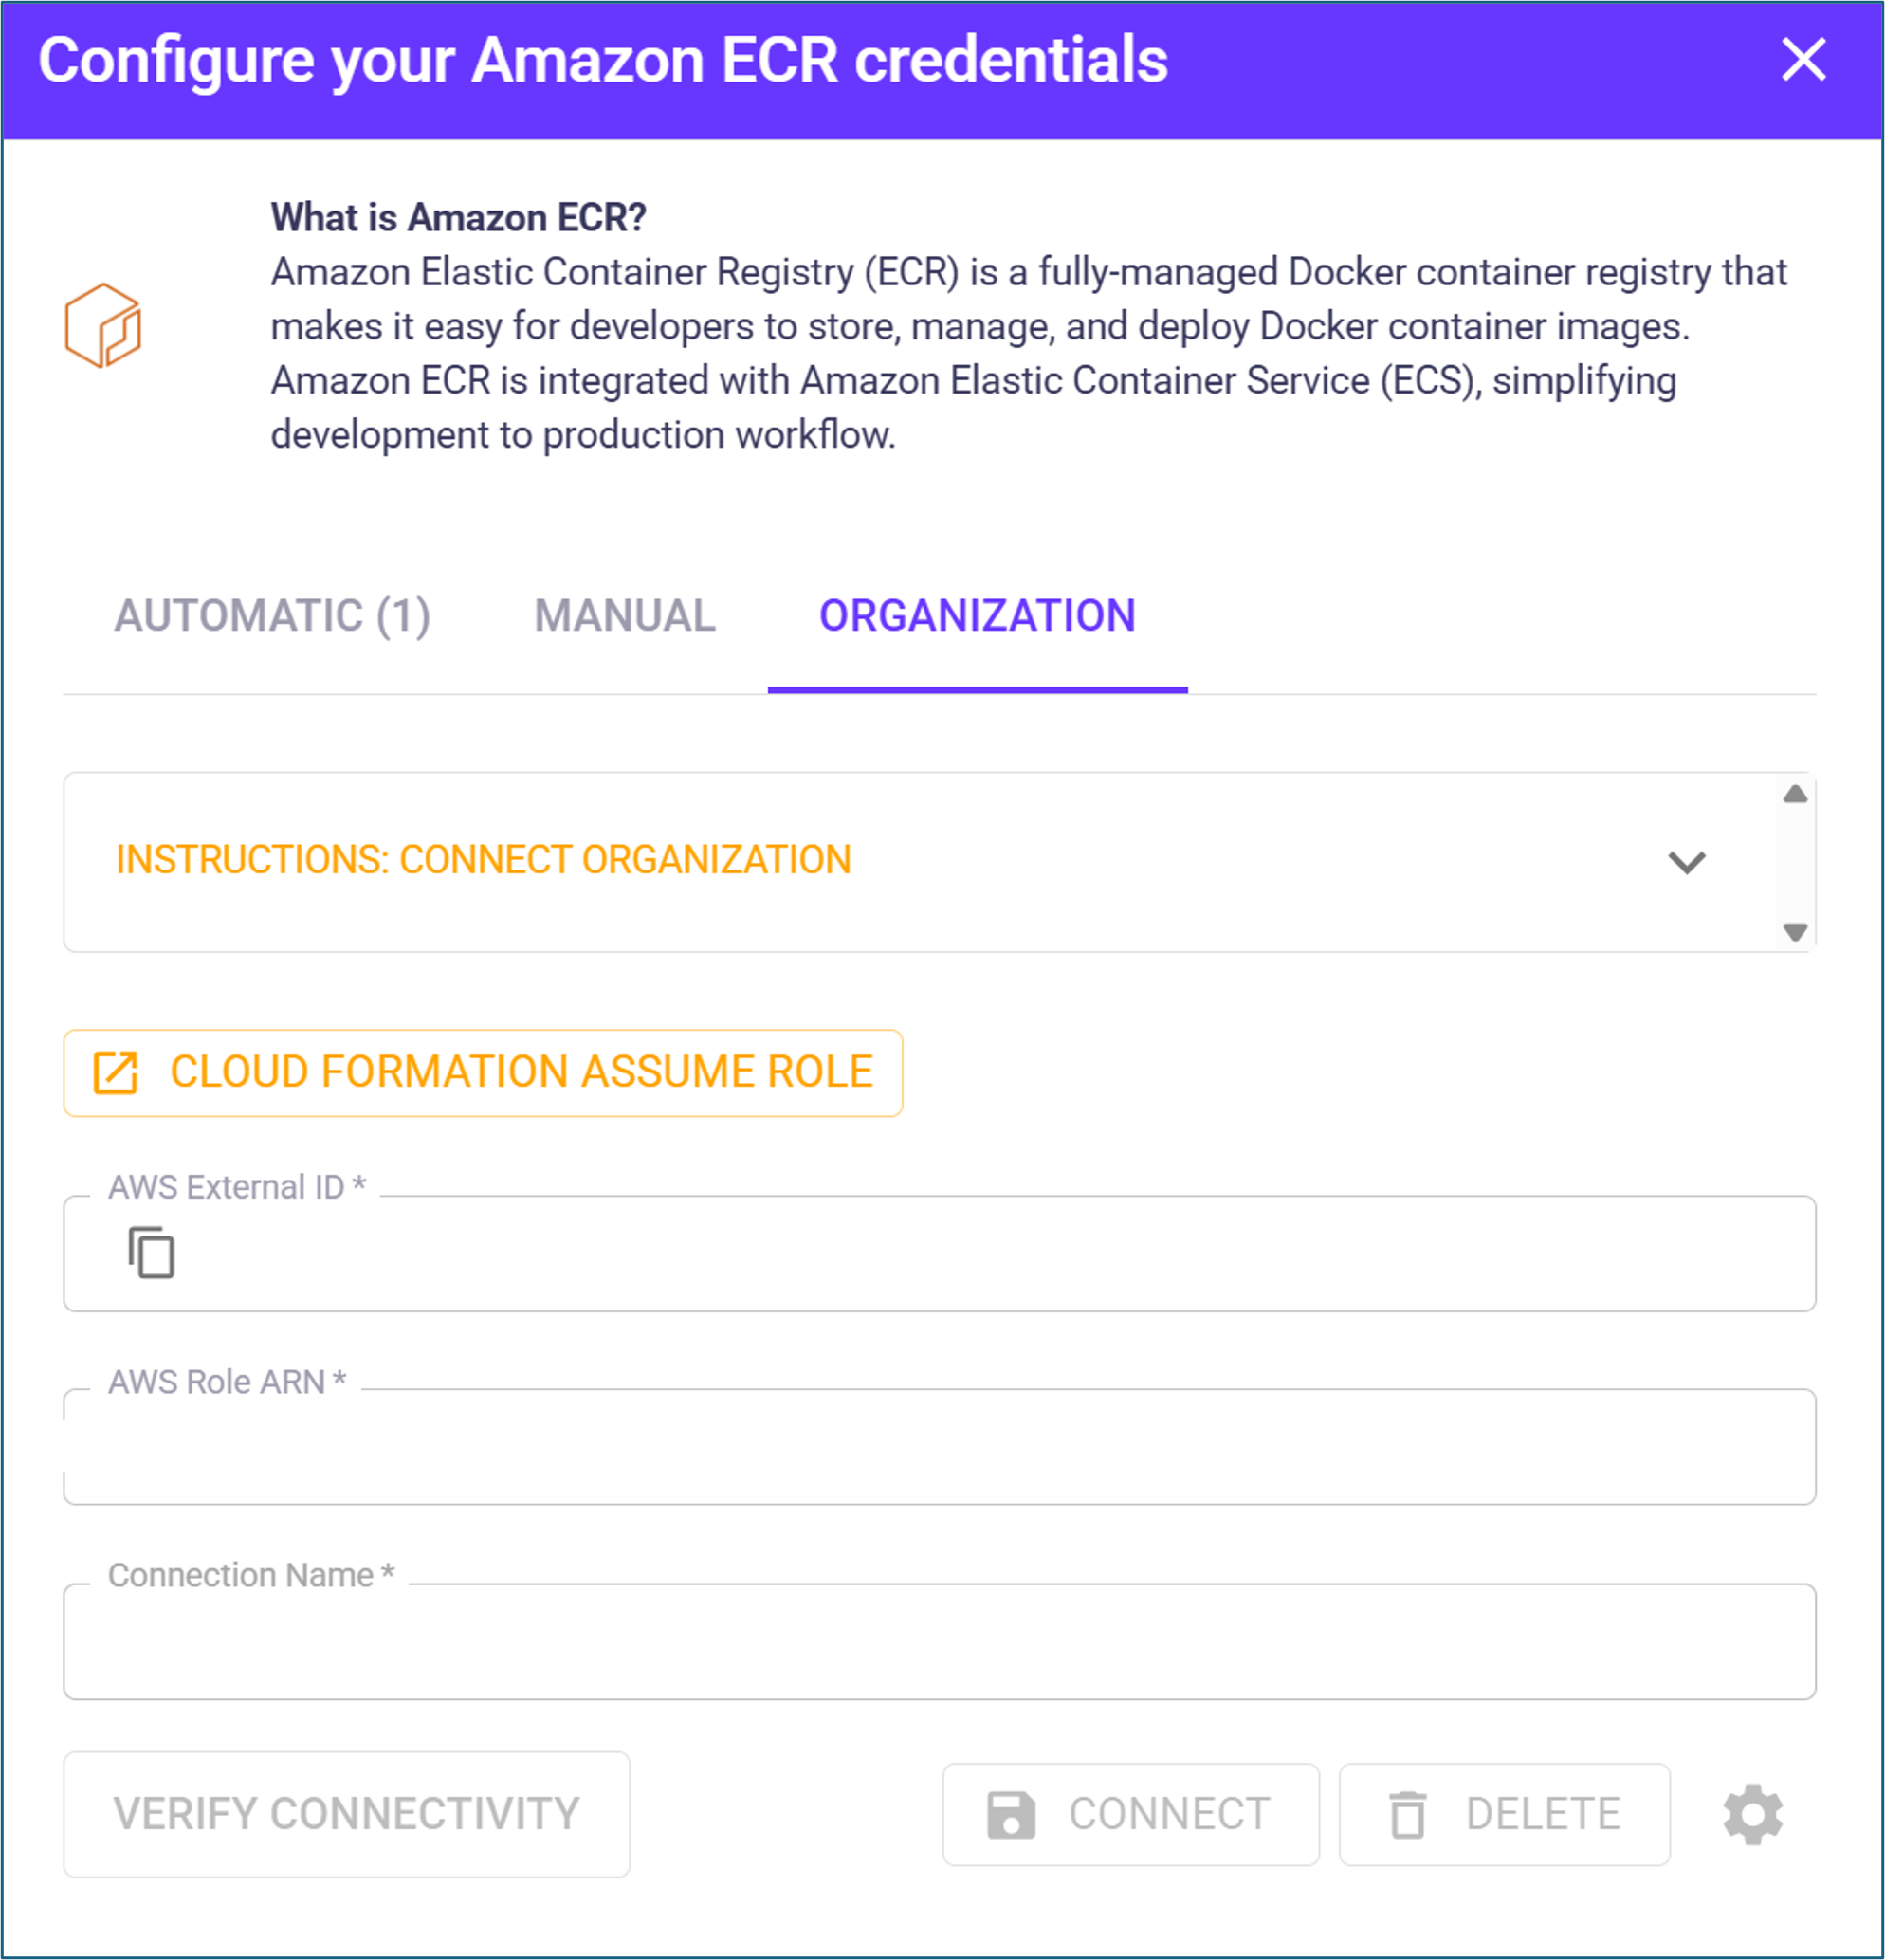Copy the AWS External ID value

click(151, 1252)
